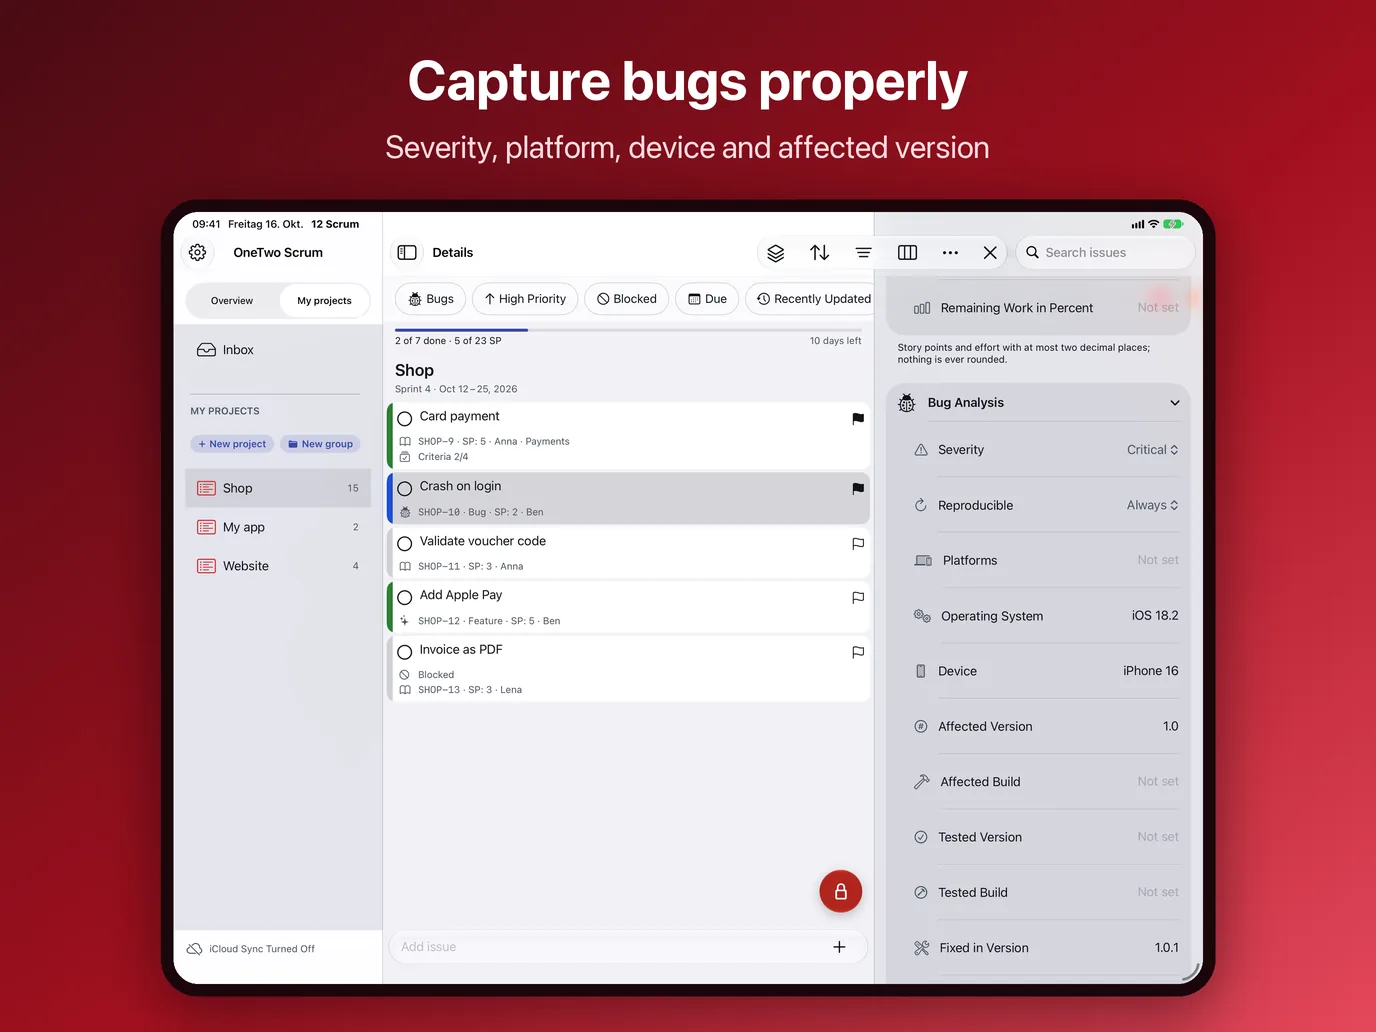Switch to the Overview tab
The height and width of the screenshot is (1032, 1376).
pyautogui.click(x=232, y=301)
